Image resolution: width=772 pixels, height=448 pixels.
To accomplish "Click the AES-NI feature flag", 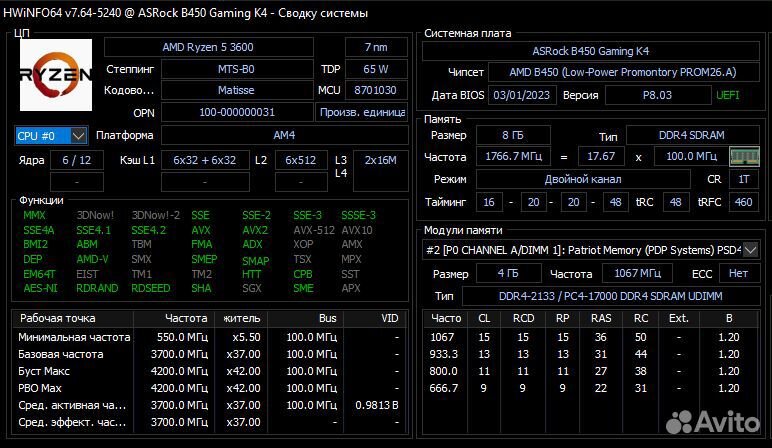I will (x=40, y=288).
